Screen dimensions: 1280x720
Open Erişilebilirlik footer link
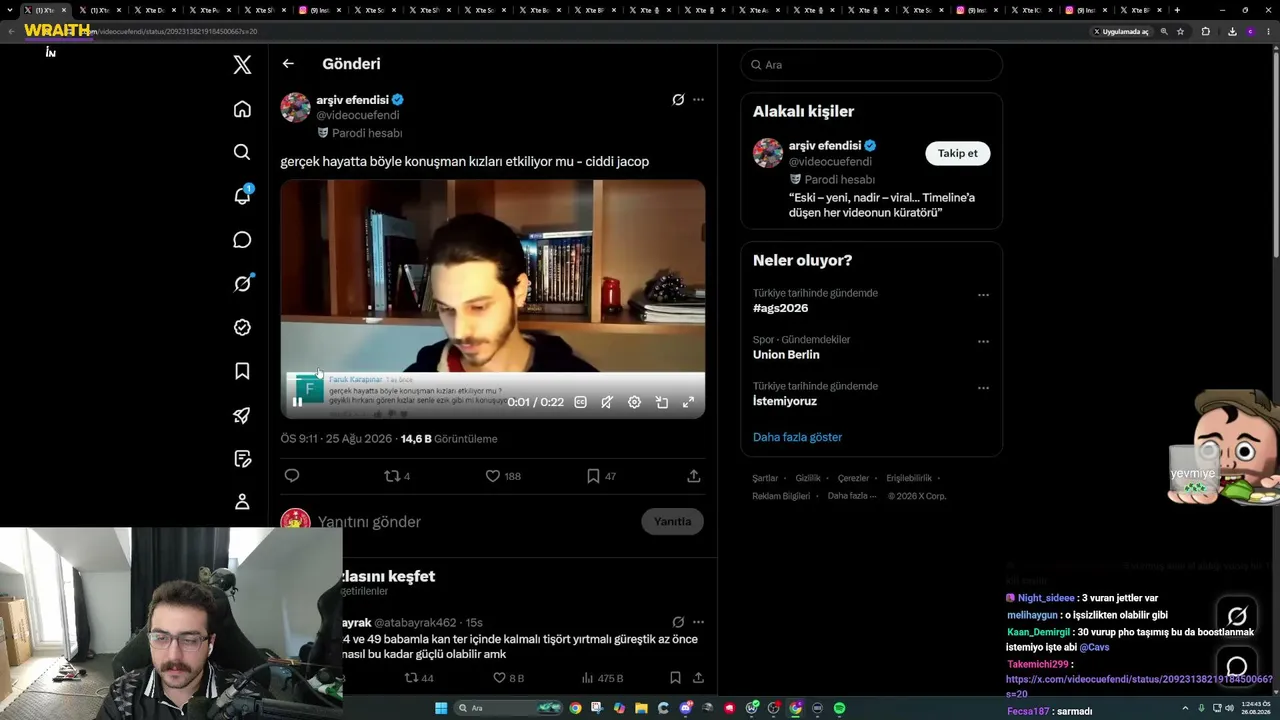click(909, 478)
